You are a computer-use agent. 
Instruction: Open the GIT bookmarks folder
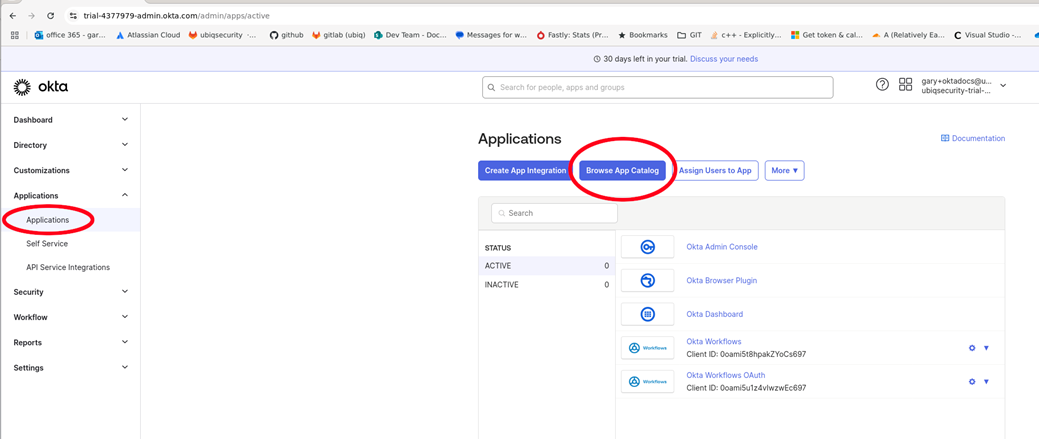[x=688, y=35]
